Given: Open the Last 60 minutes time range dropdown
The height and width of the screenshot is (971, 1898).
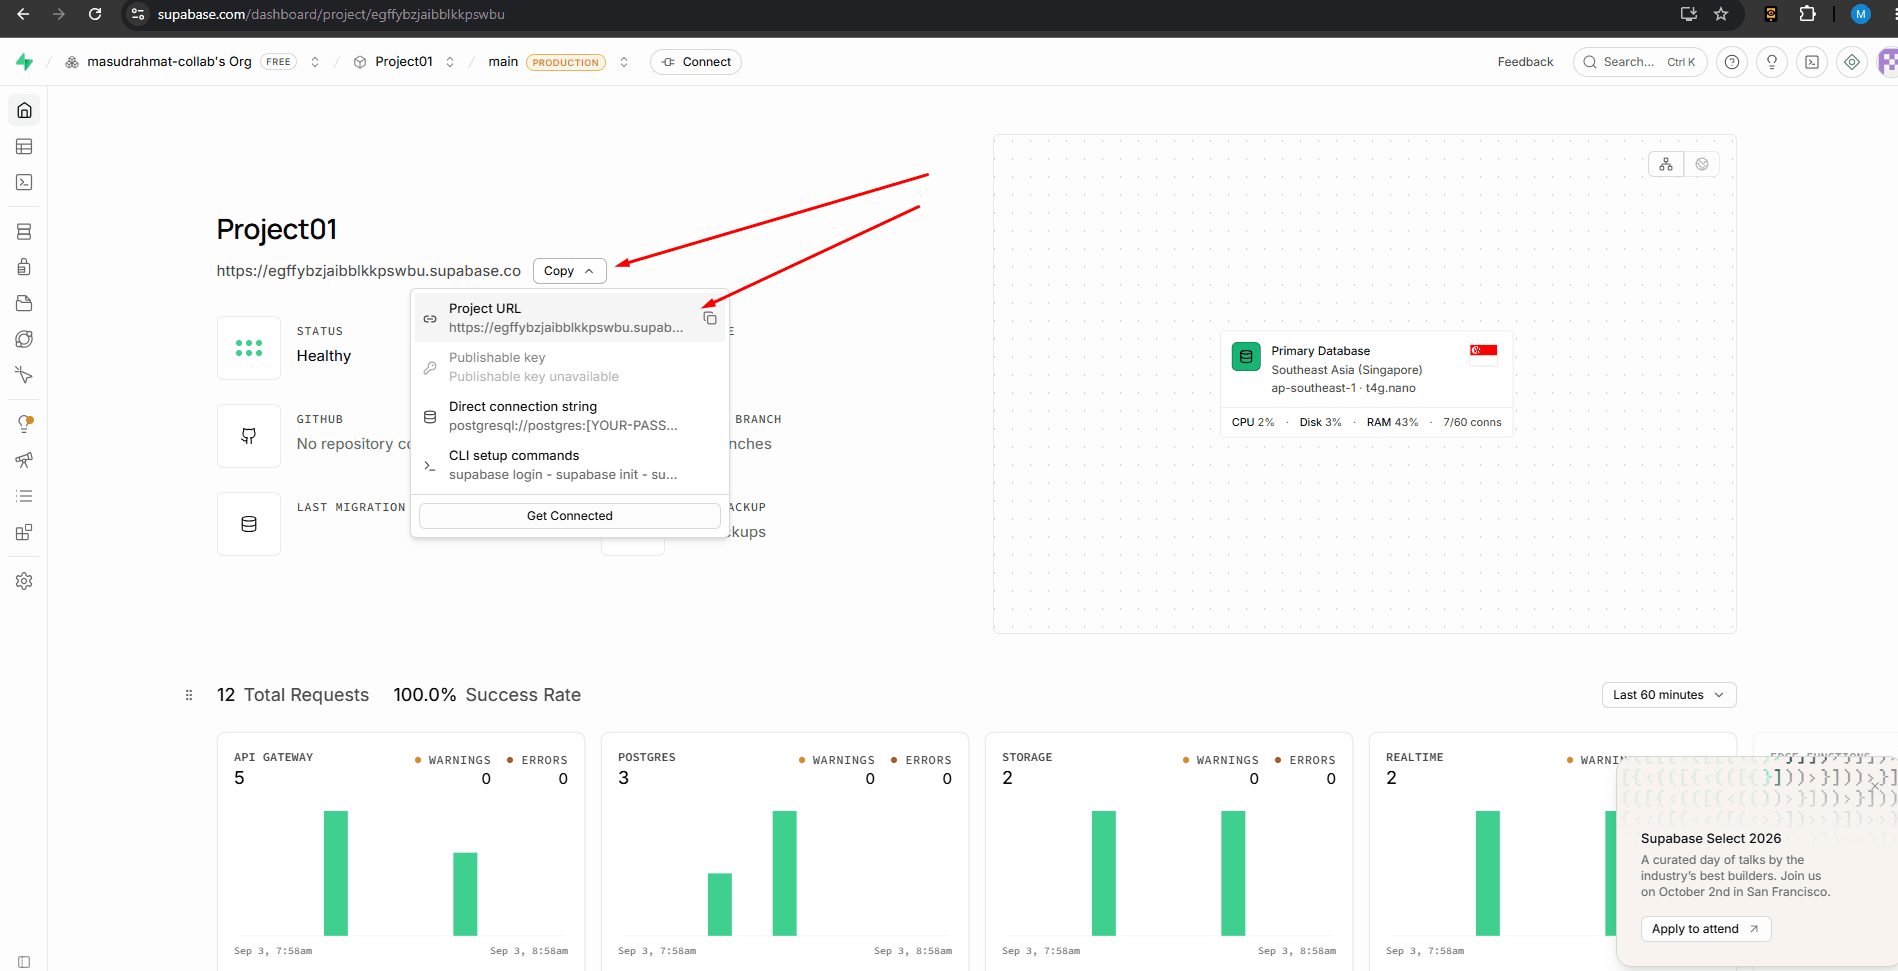Looking at the screenshot, I should pos(1669,695).
